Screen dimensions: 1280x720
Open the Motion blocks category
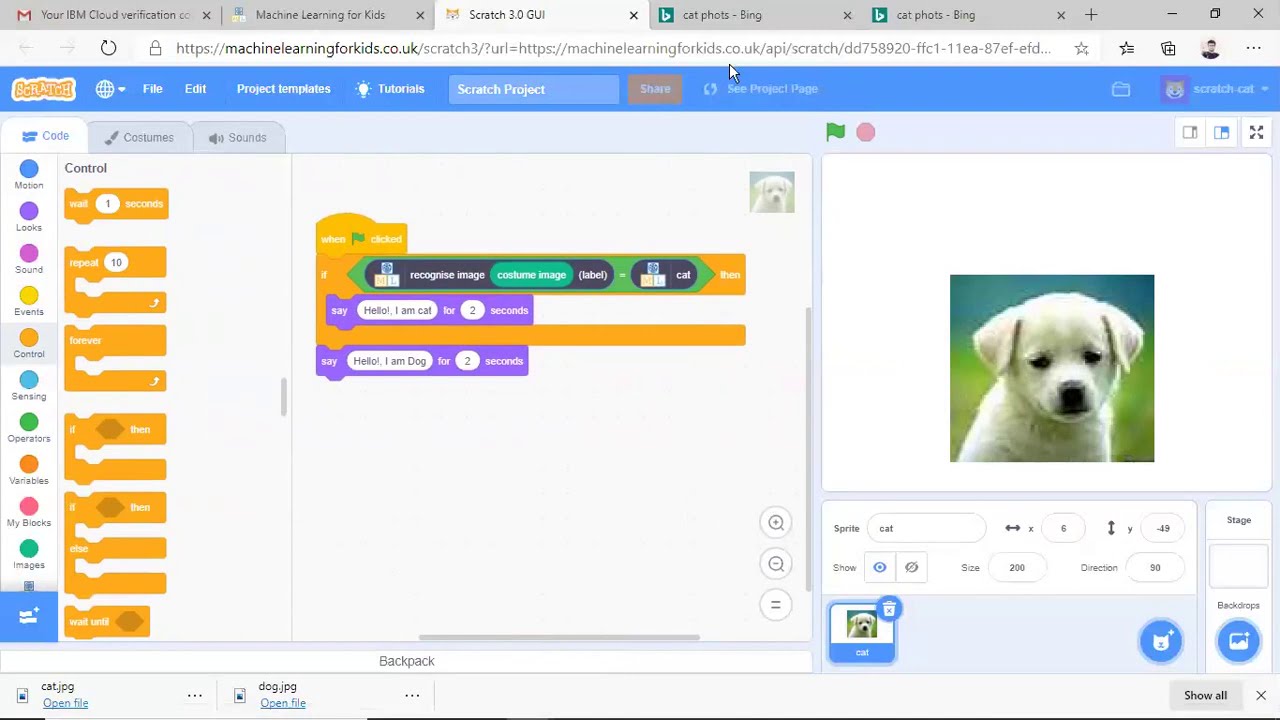pos(29,175)
